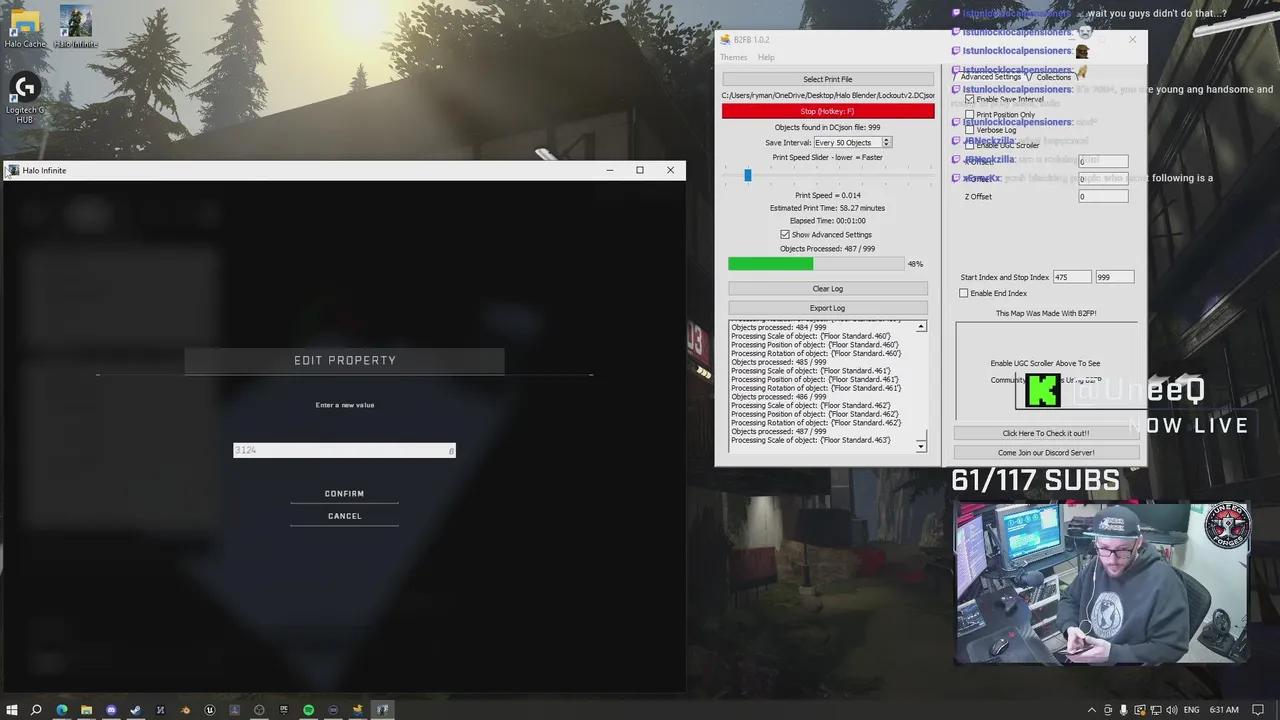1280x720 pixels.
Task: Click the microphone tray icon
Action: (1123, 710)
